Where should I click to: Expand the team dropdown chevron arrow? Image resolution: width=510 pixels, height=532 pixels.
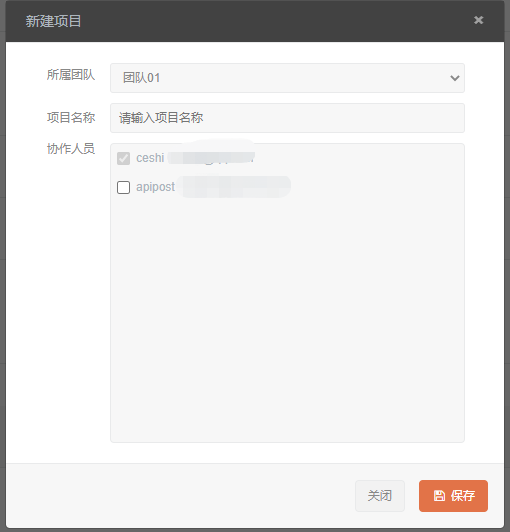pyautogui.click(x=455, y=78)
